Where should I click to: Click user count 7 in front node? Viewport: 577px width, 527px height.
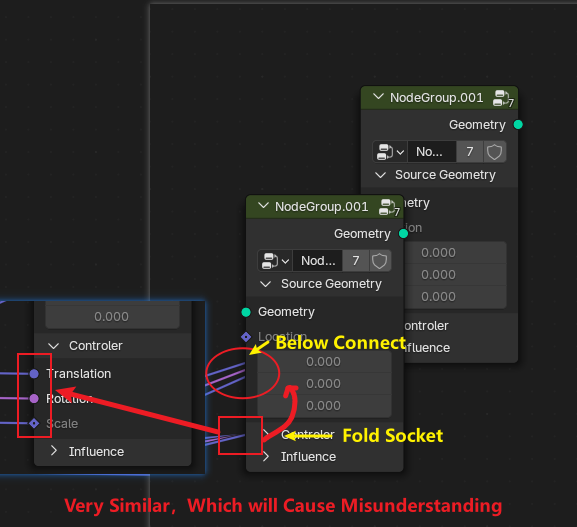pos(355,261)
